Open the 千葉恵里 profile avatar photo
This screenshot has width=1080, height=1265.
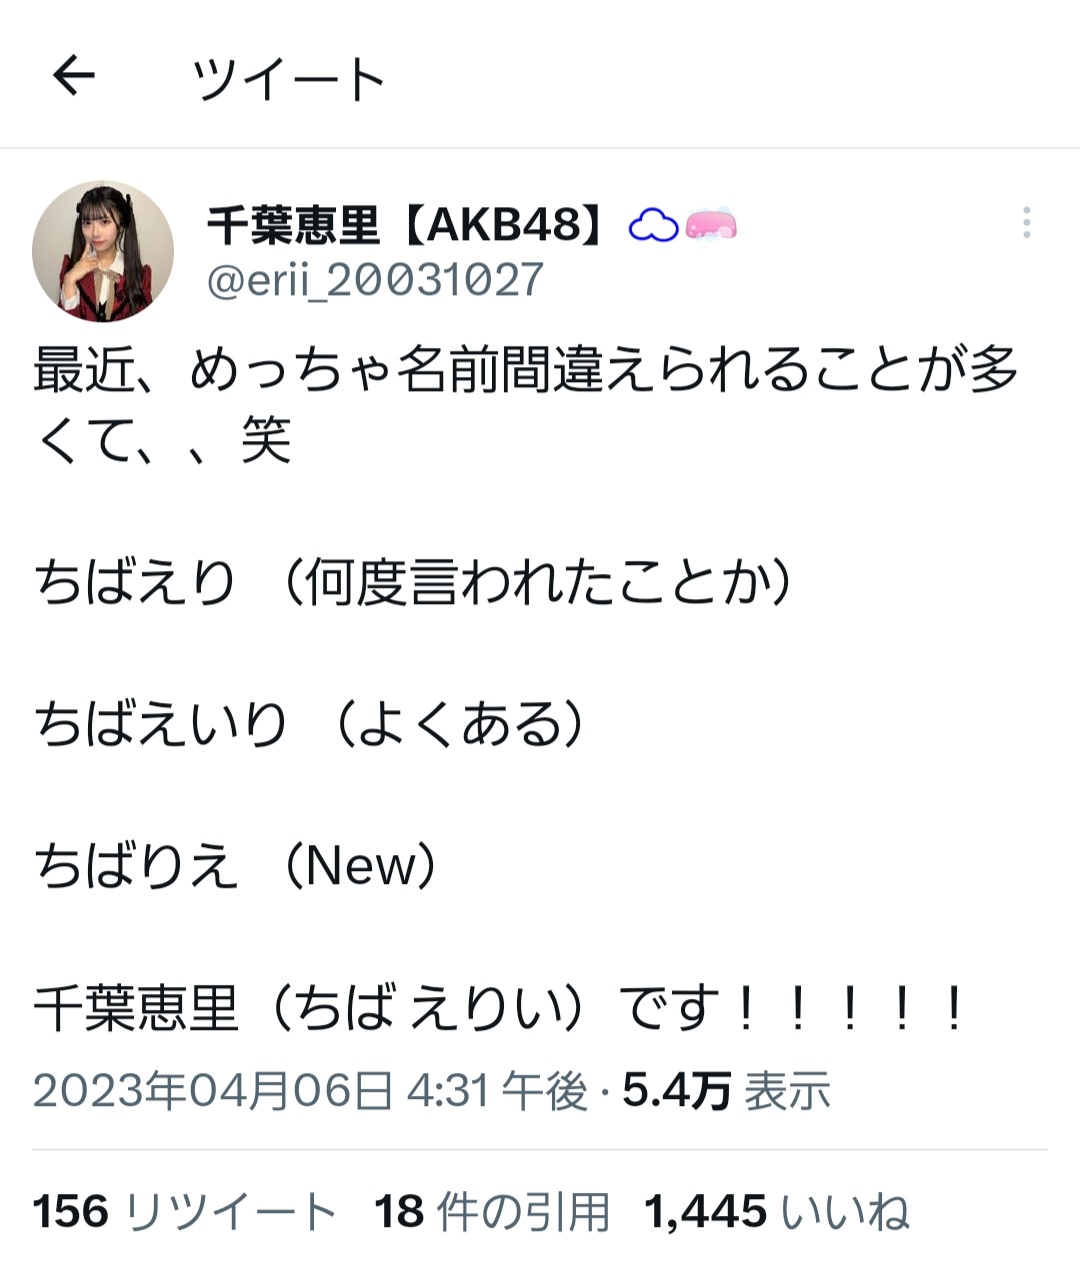(103, 251)
